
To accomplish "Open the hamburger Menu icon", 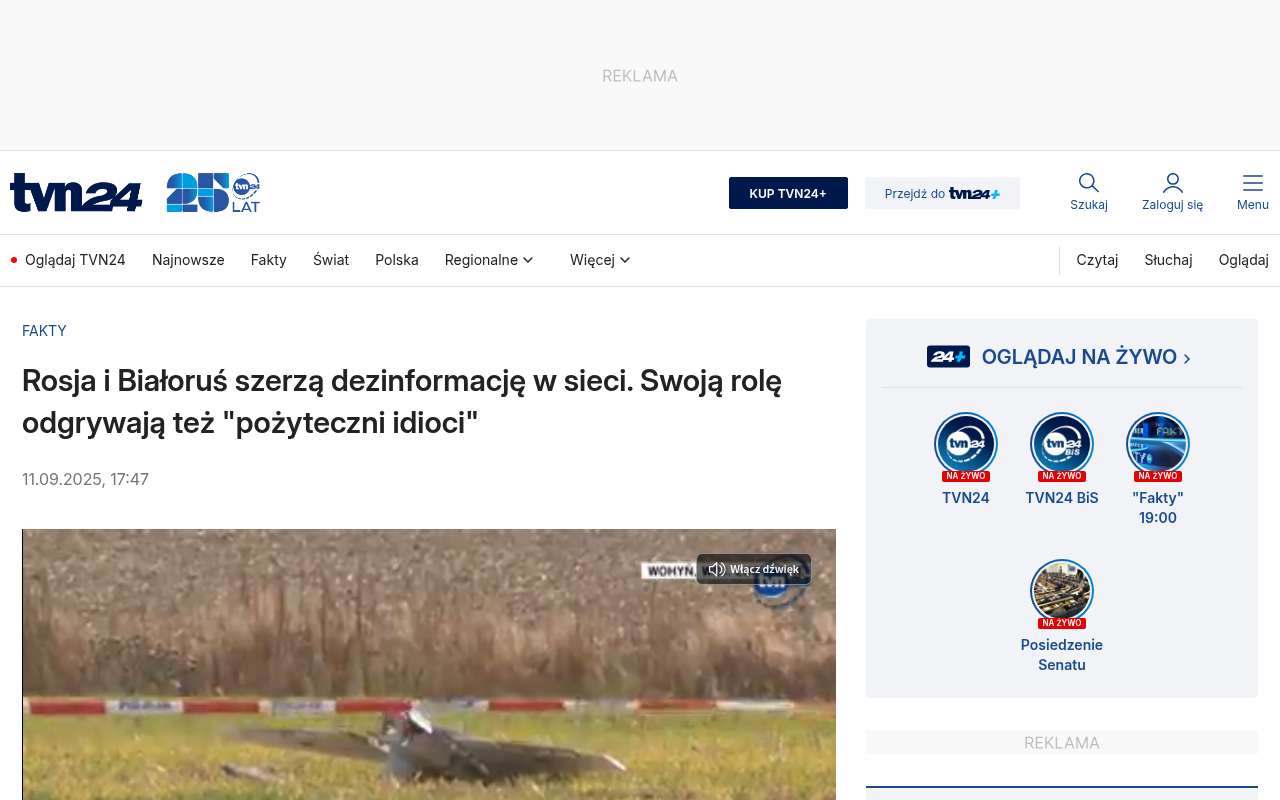I will click(x=1253, y=183).
